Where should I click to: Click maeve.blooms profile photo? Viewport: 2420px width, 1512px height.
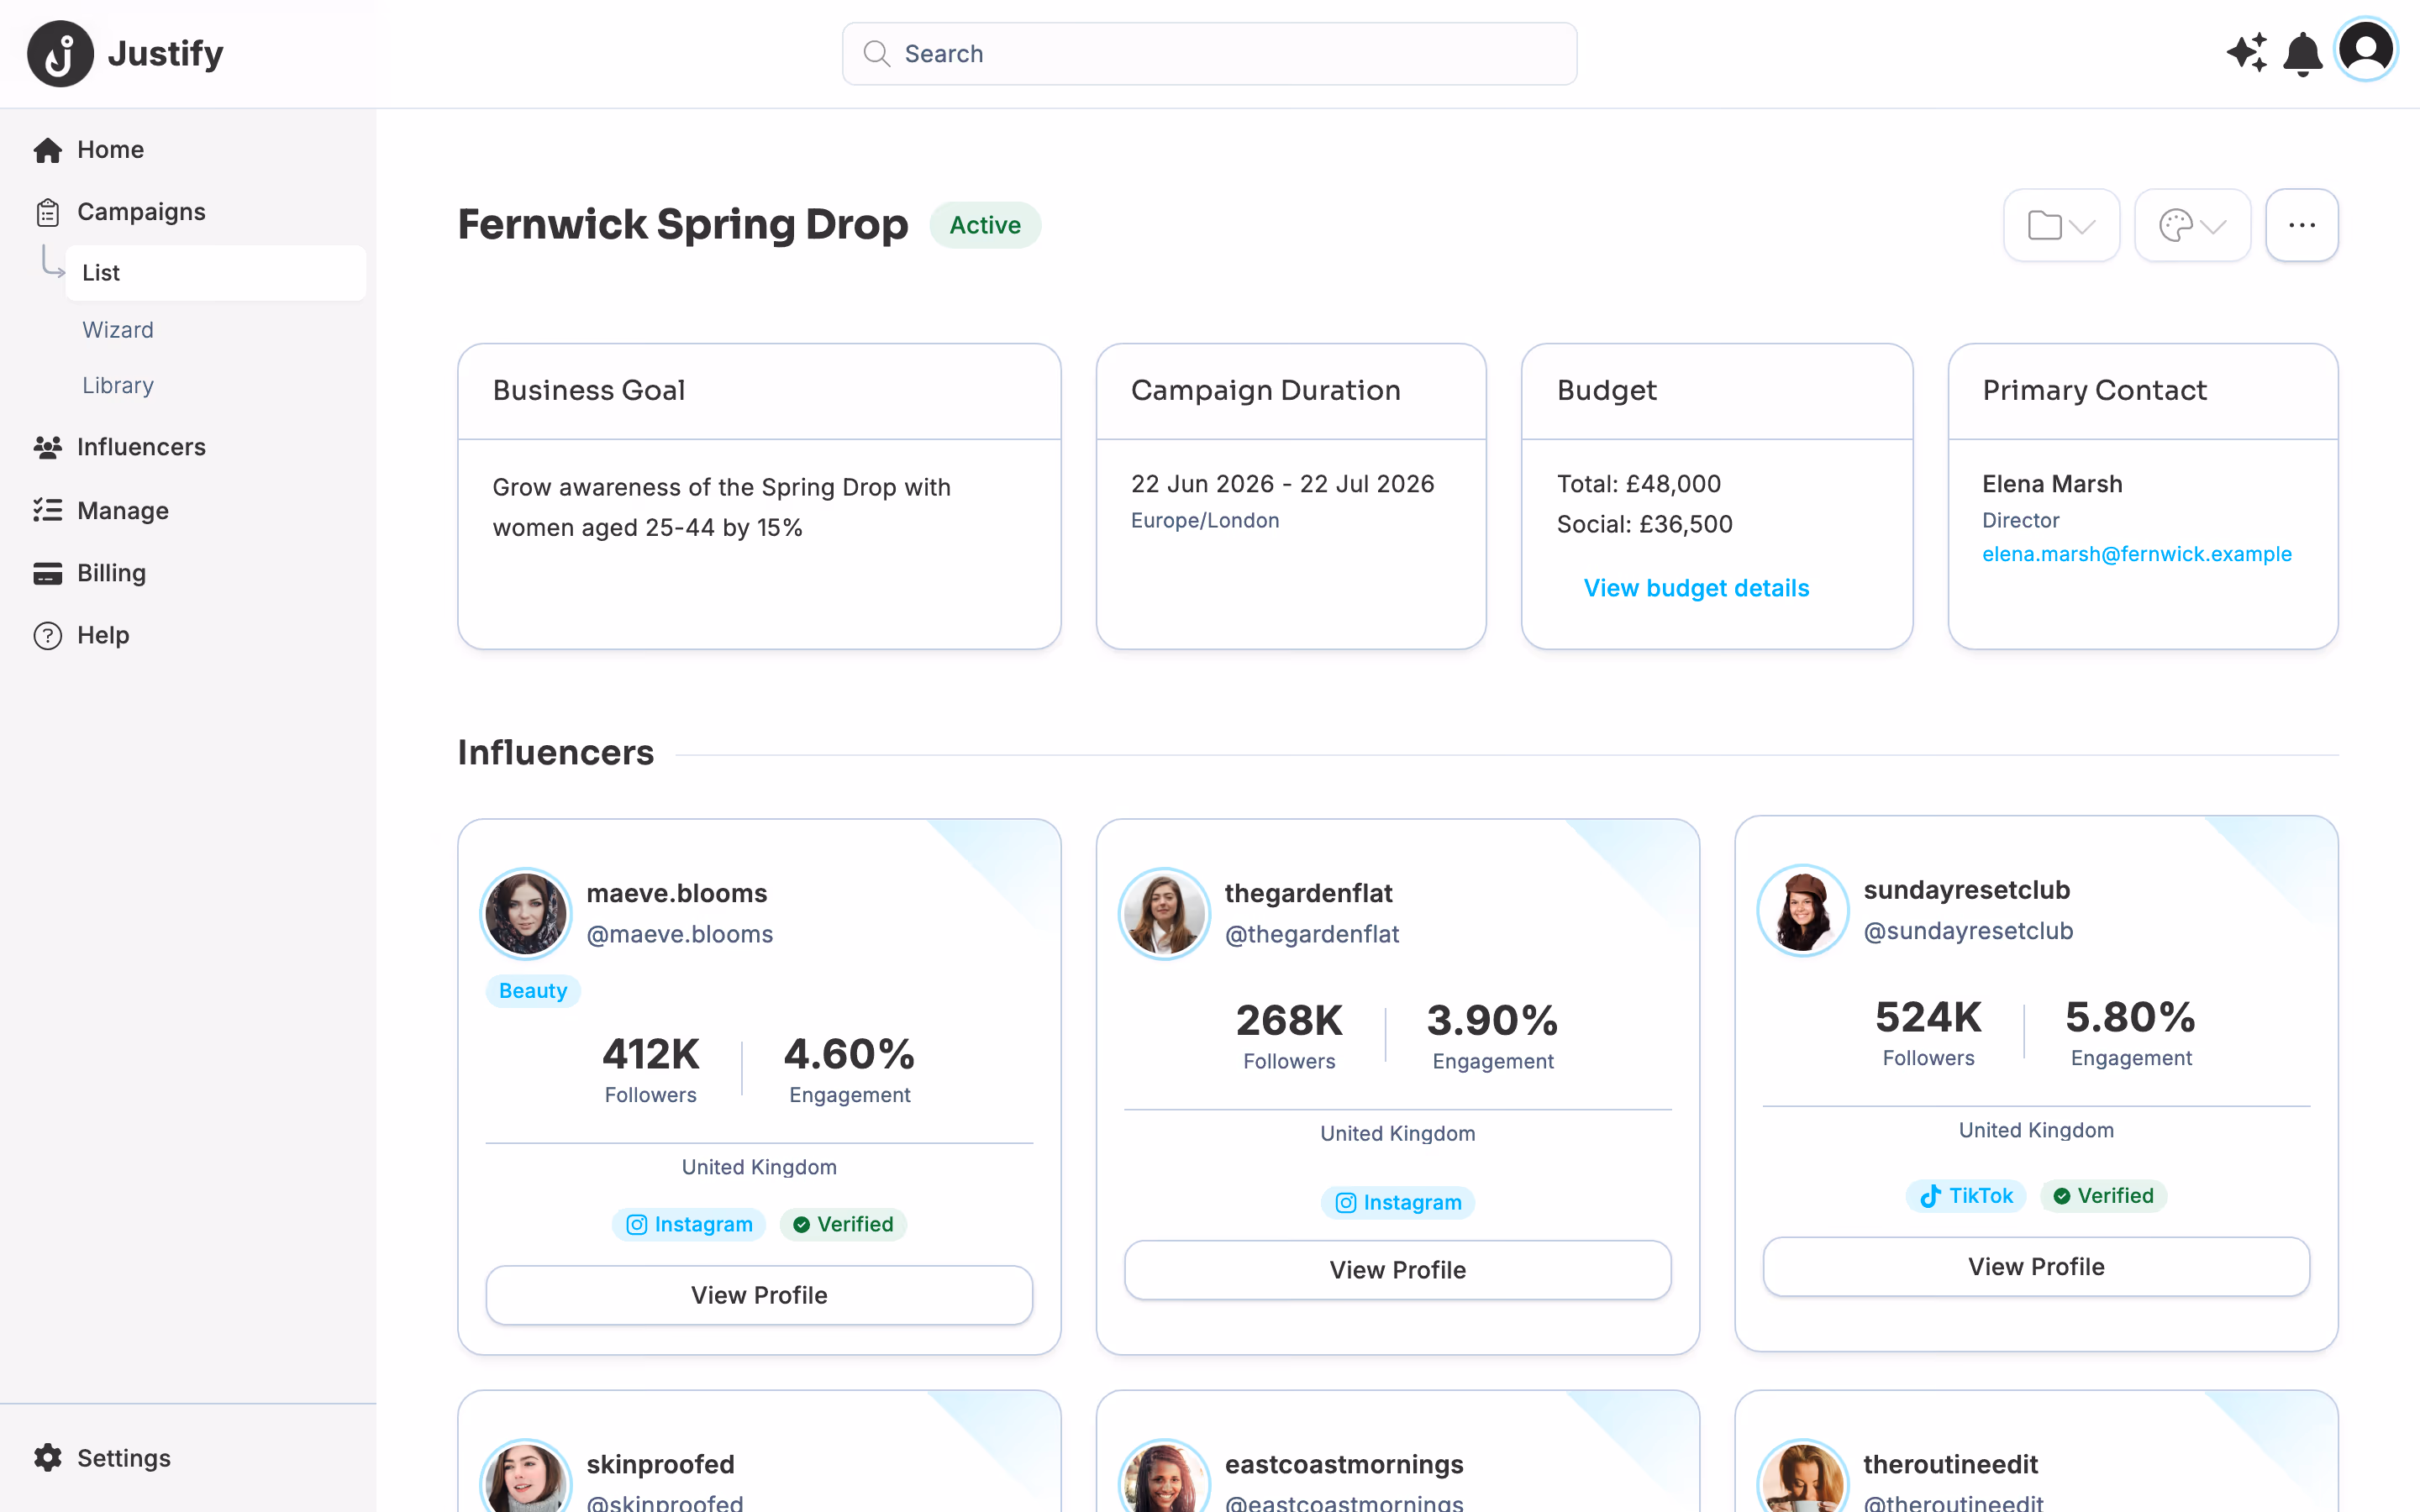tap(526, 913)
